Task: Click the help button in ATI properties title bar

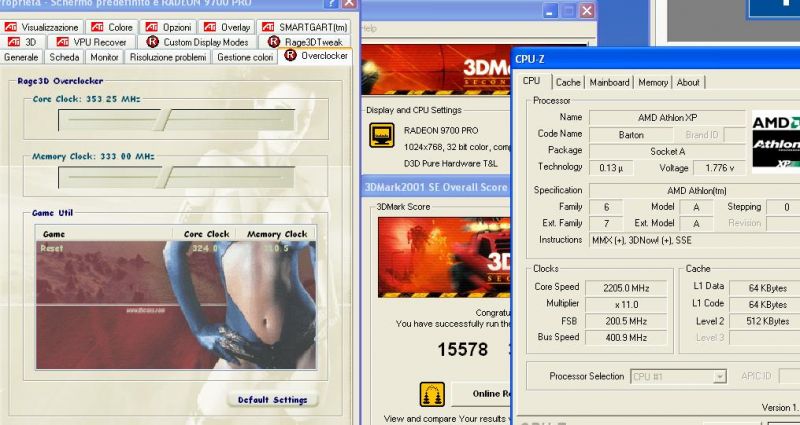Action: [x=331, y=3]
